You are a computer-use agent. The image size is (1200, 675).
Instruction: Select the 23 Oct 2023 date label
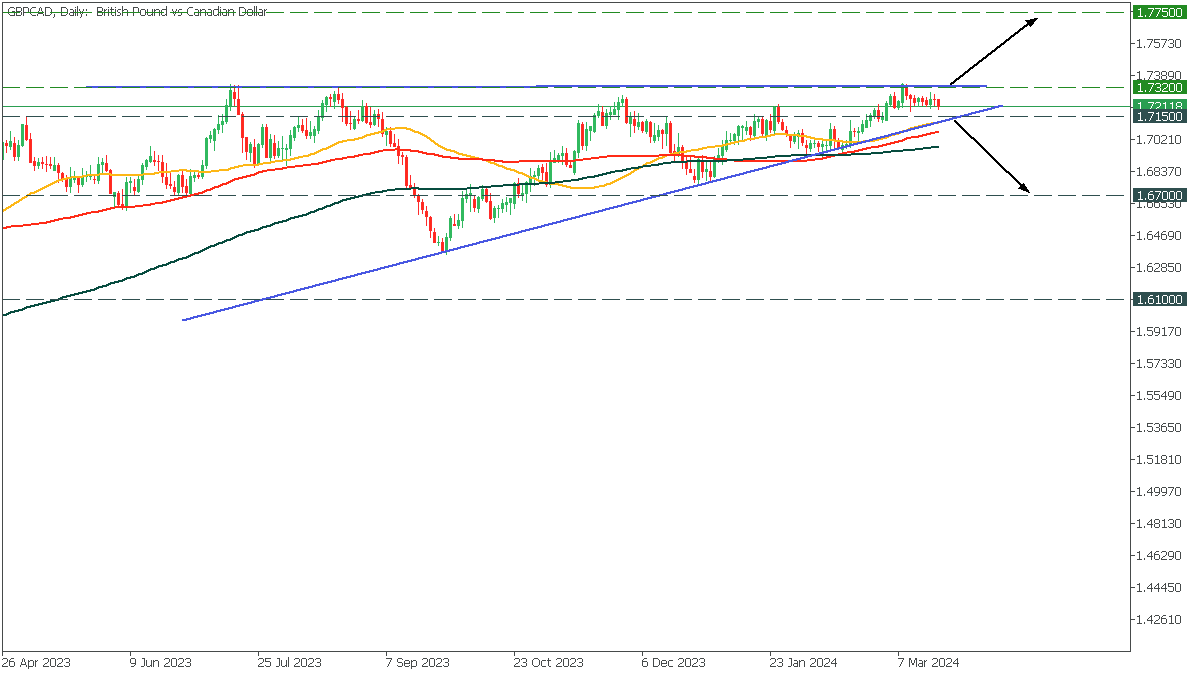pos(547,662)
